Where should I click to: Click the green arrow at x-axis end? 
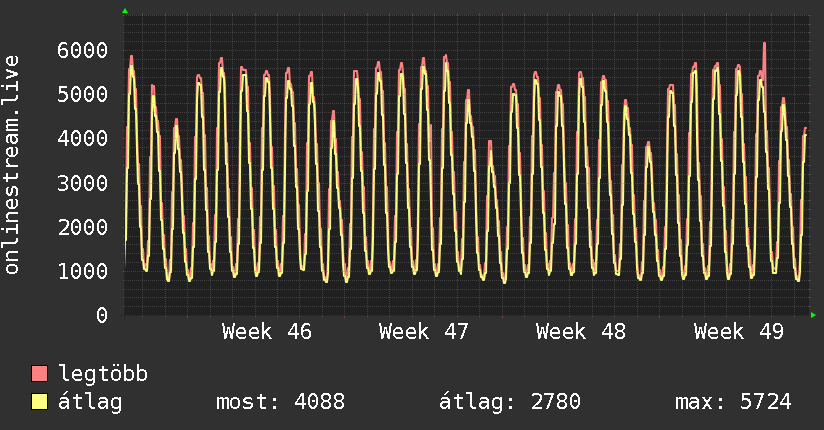click(x=814, y=315)
